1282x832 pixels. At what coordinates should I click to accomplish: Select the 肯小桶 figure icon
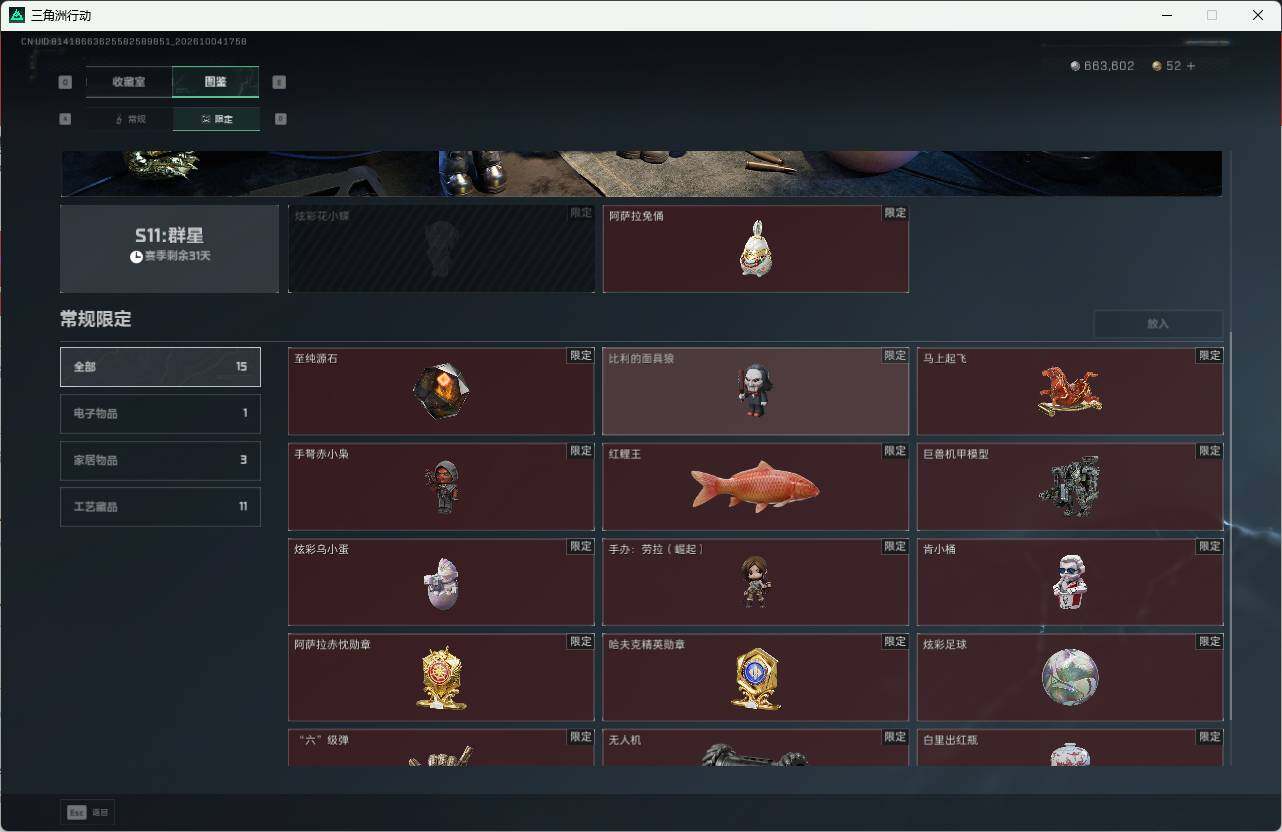click(1070, 582)
